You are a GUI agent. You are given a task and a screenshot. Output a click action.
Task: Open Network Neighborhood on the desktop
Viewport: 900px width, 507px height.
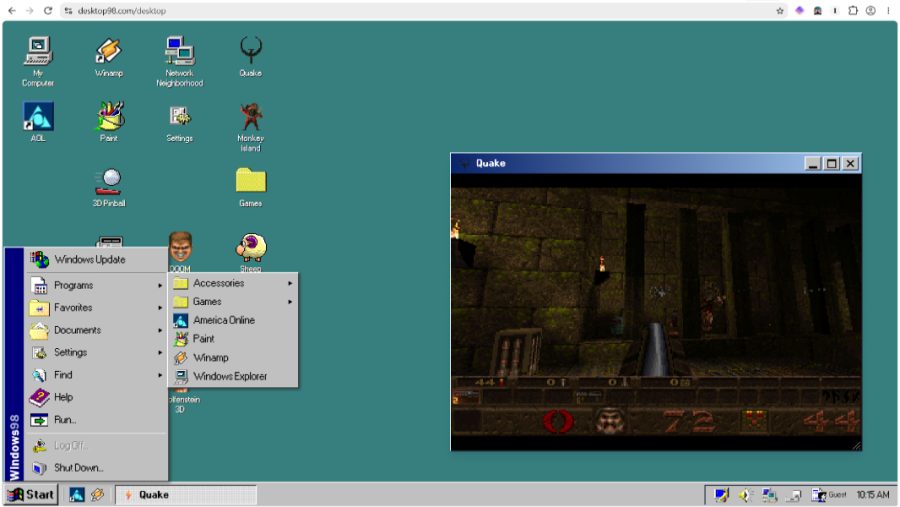pos(179,61)
